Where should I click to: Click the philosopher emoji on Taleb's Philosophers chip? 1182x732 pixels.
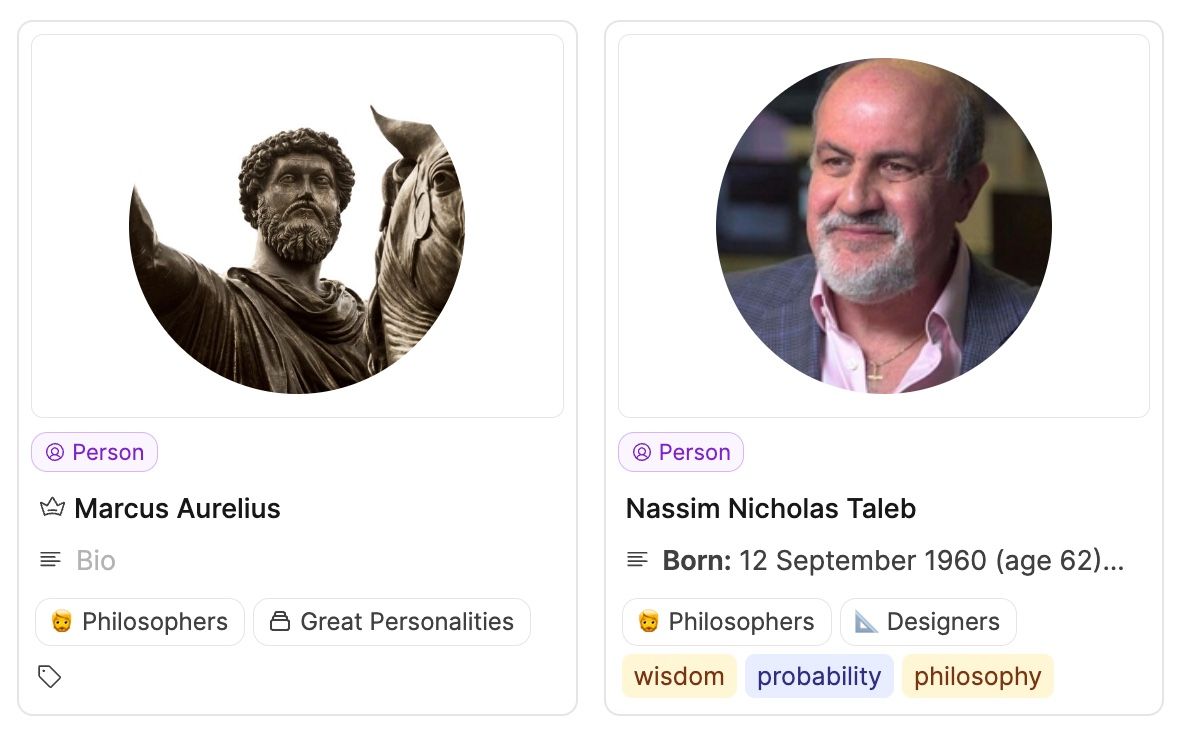pos(649,622)
